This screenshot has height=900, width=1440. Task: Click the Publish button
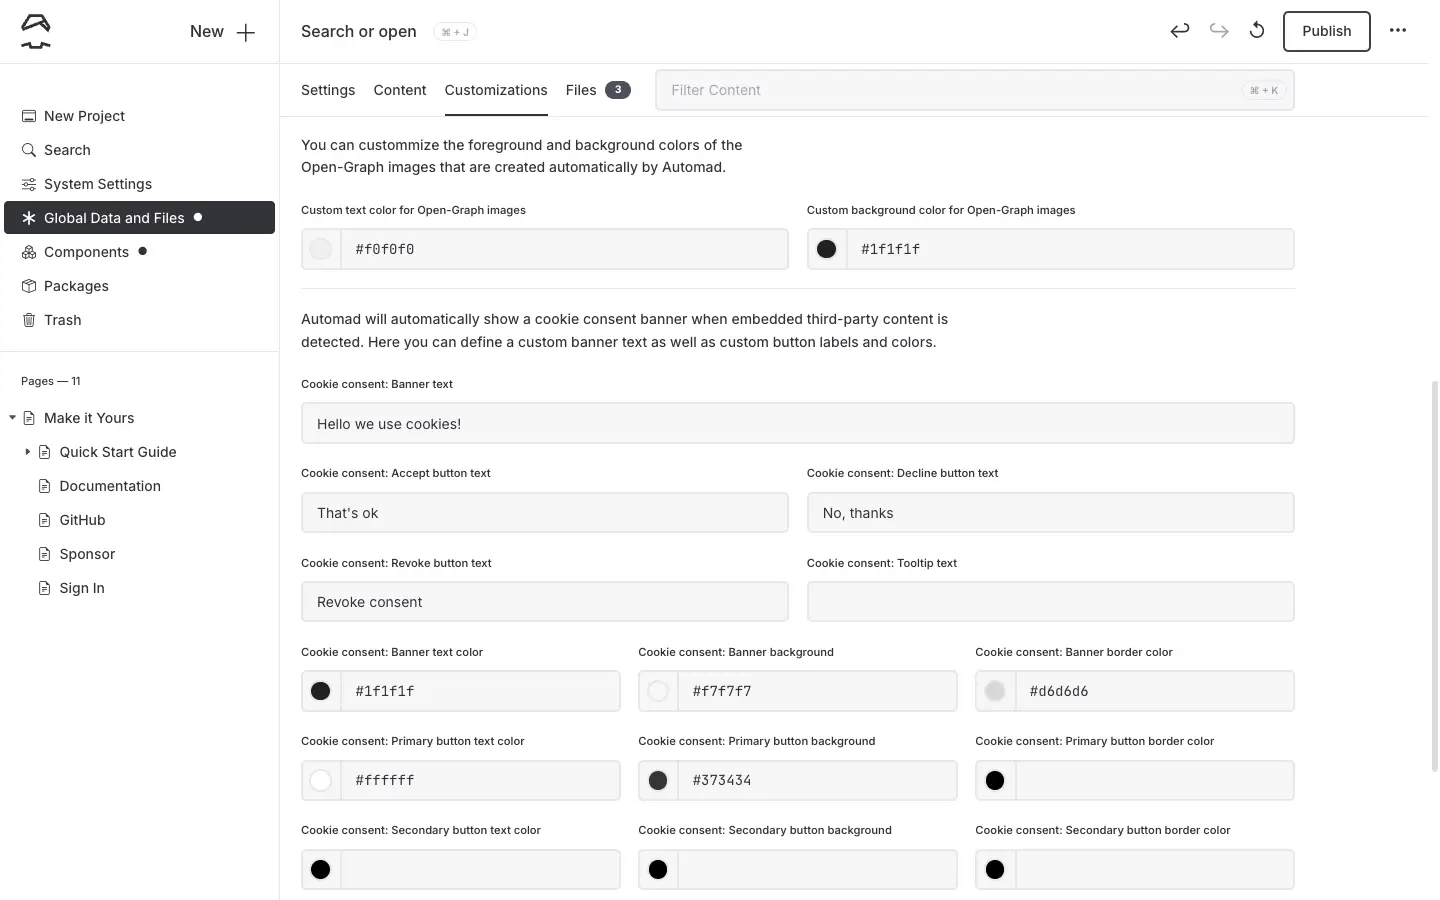1326,31
